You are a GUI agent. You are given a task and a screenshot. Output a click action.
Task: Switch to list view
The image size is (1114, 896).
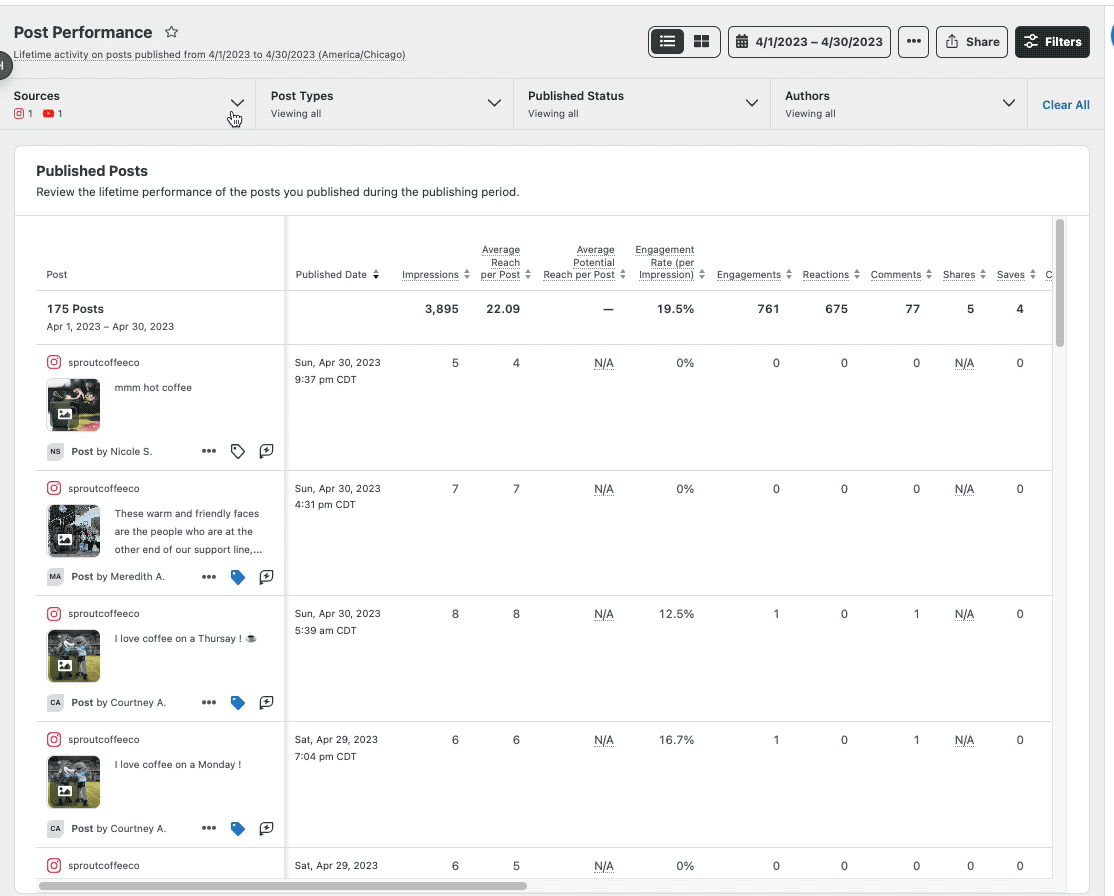(x=667, y=41)
